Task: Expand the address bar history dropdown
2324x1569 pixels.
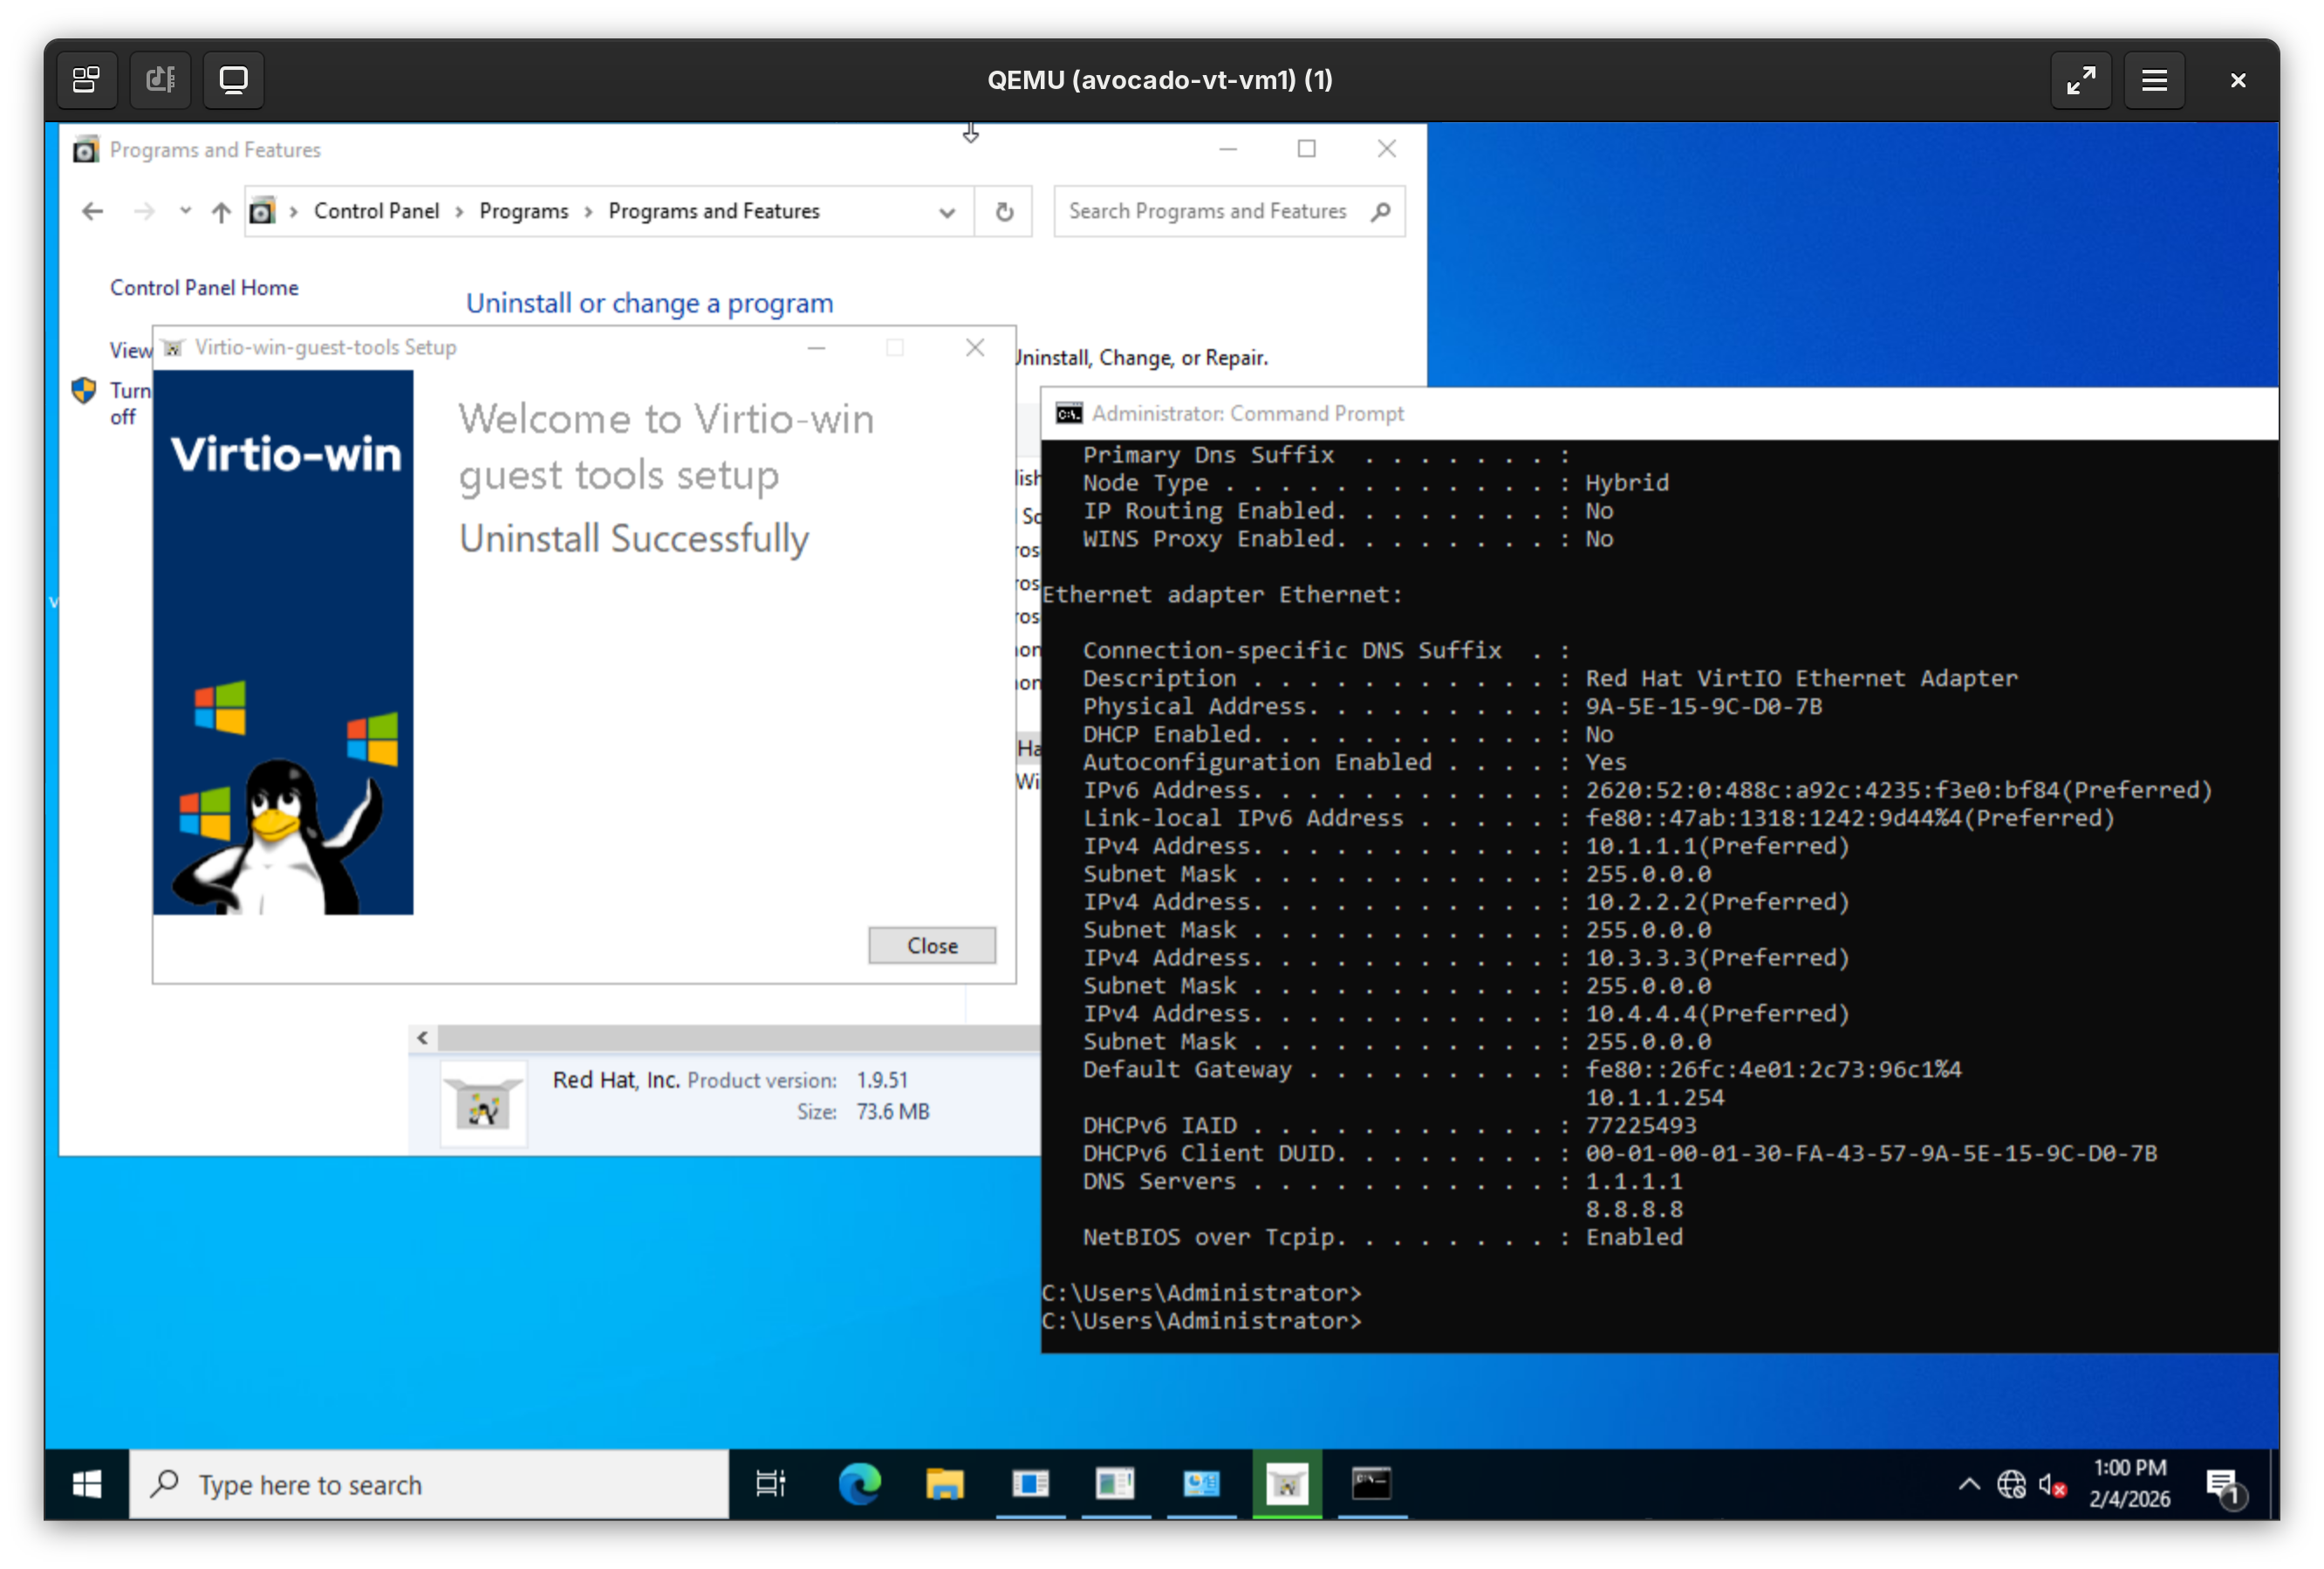Action: pyautogui.click(x=946, y=212)
